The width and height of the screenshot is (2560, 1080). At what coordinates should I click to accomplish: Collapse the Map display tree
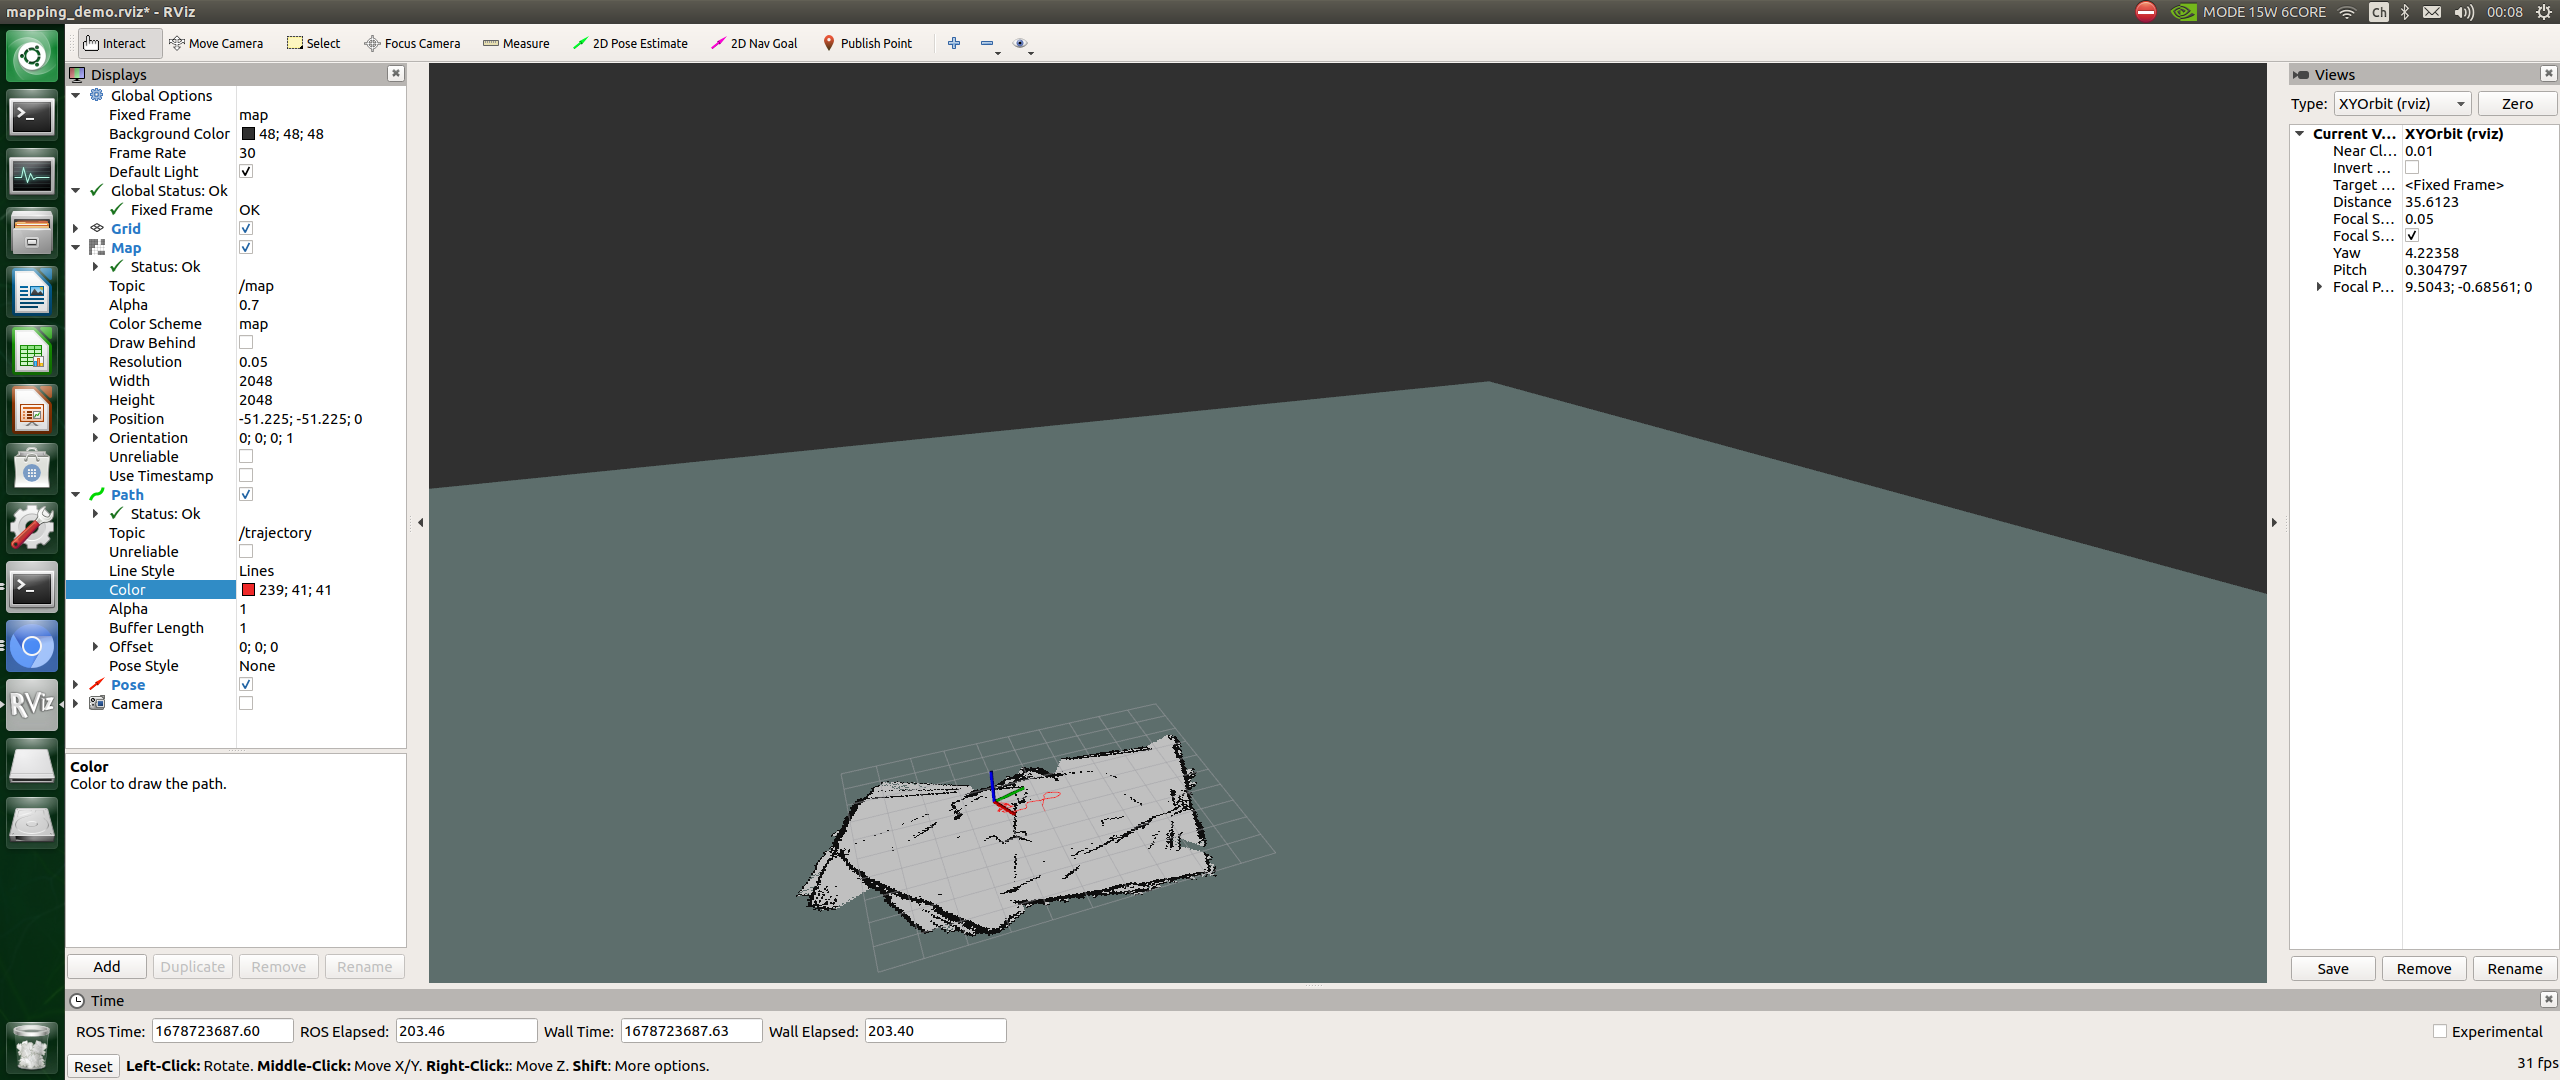point(76,248)
